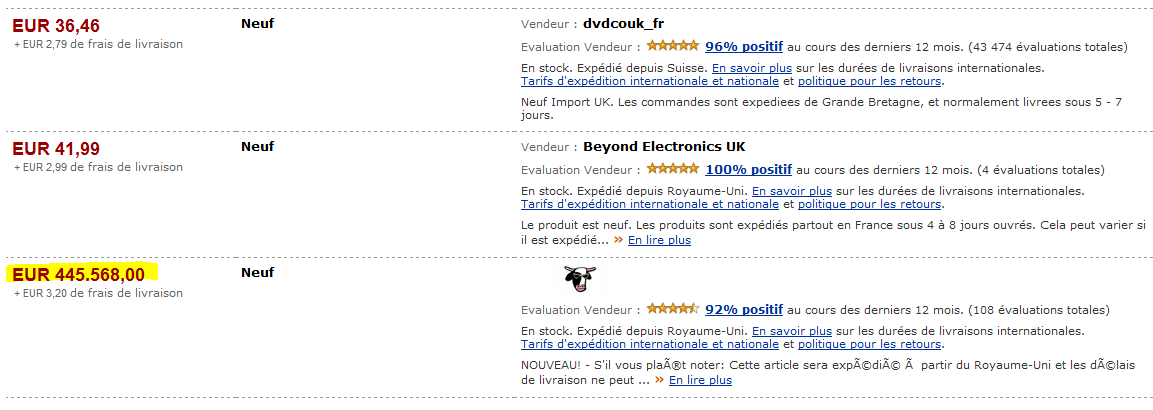Screen dimensions: 1153x410
Task: Open the 96% positif feedback link
Action: point(743,47)
